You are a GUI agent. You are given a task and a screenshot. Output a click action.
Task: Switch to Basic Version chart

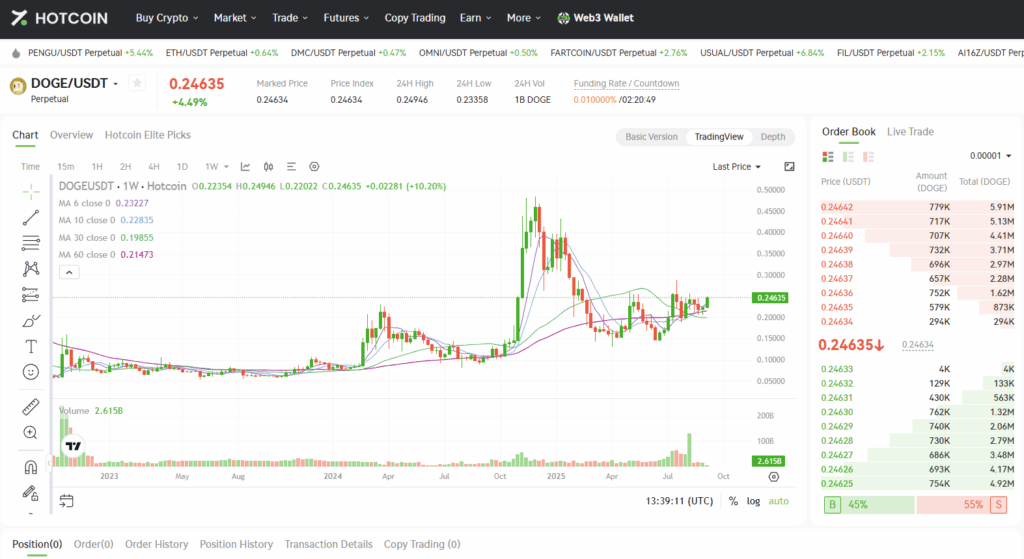click(x=651, y=136)
